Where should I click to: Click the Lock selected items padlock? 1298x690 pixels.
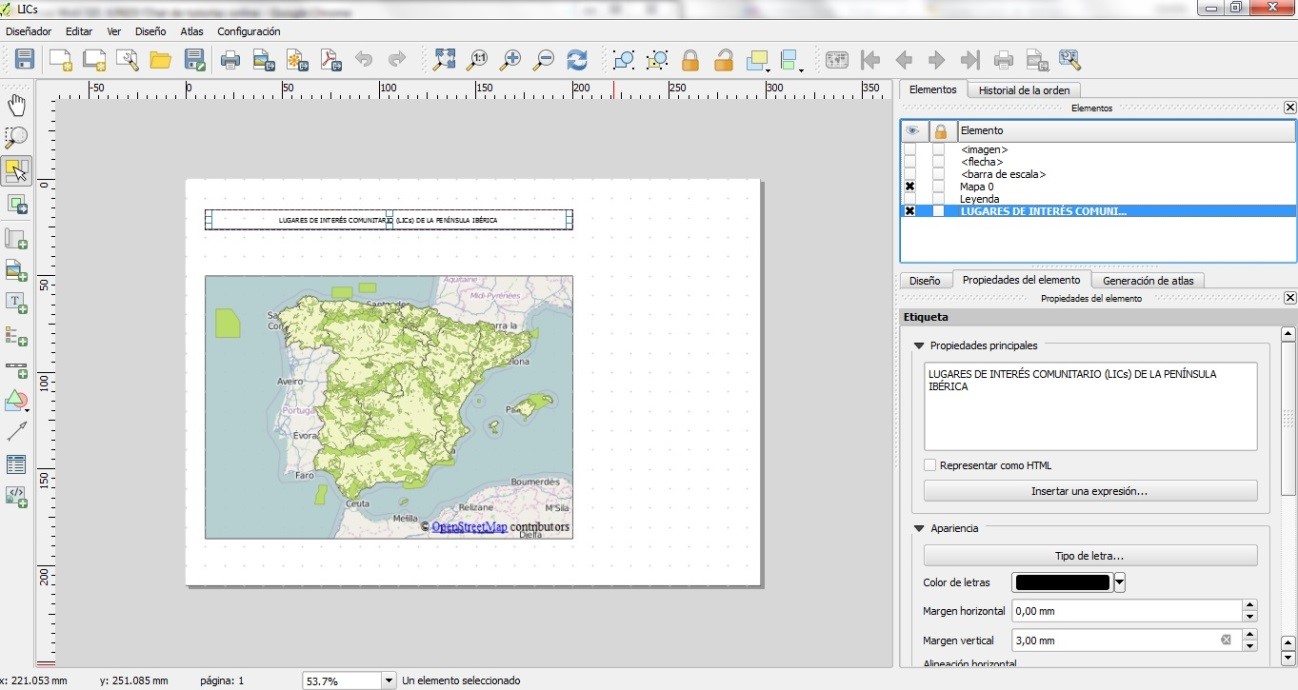[690, 60]
